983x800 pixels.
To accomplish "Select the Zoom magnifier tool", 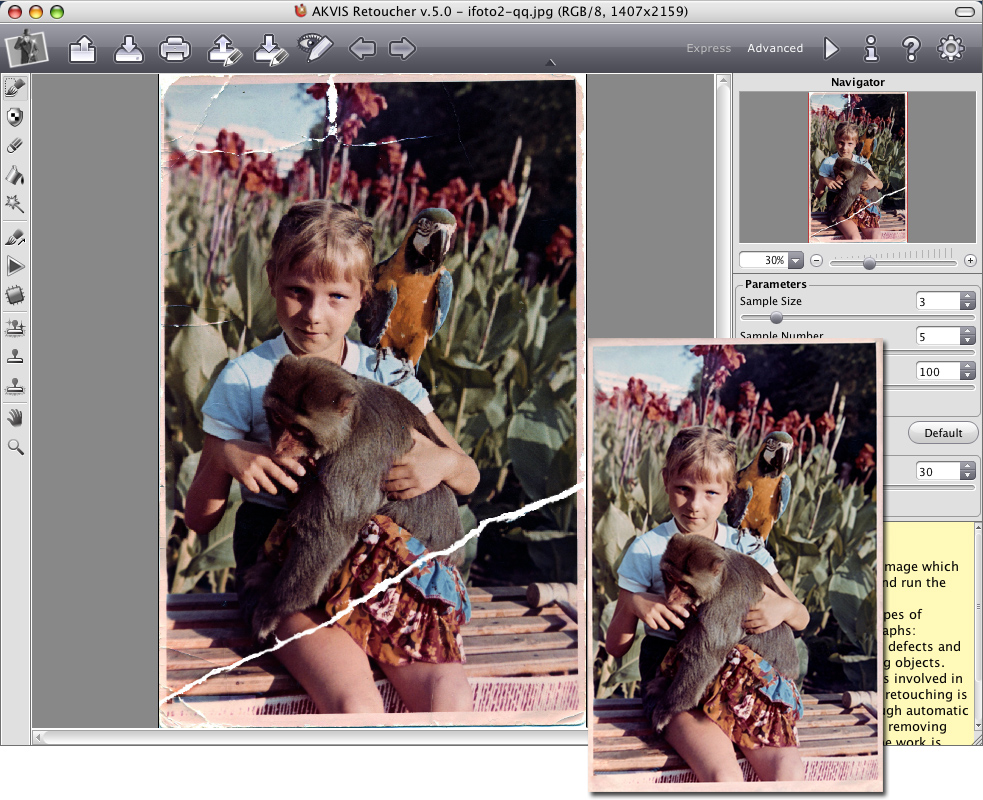I will [x=15, y=447].
